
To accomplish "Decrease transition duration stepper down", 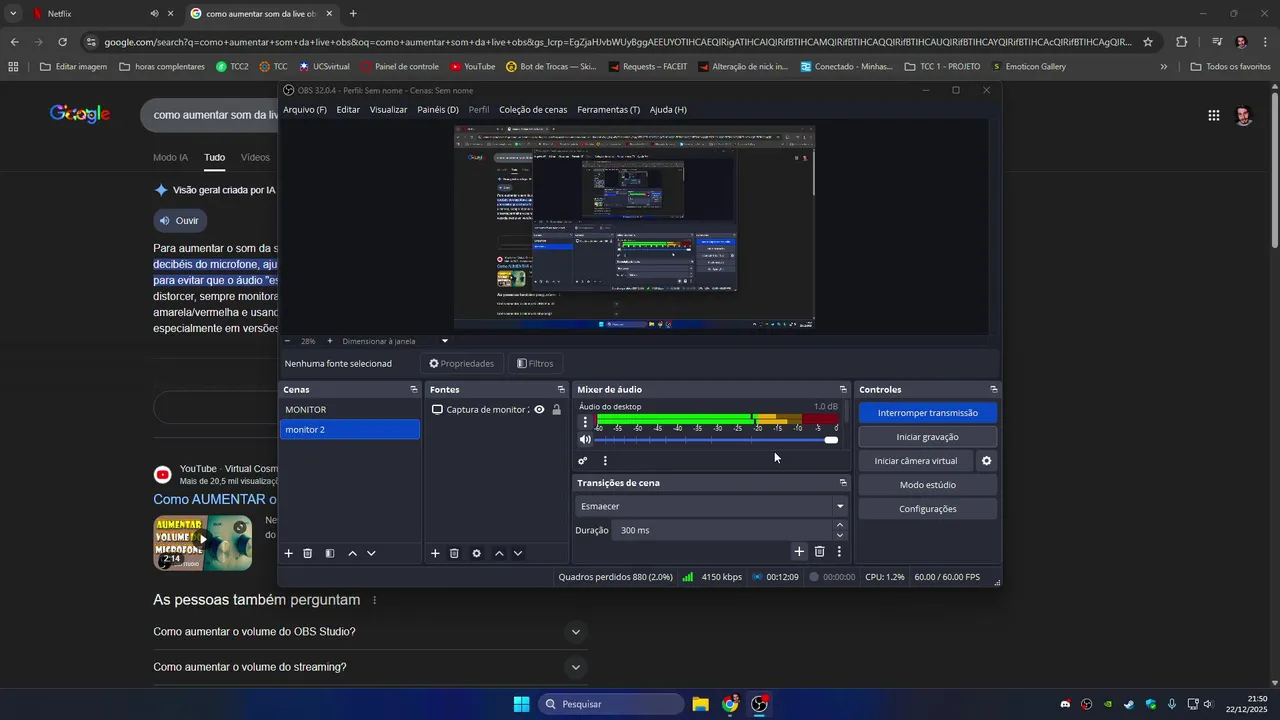I will [840, 535].
